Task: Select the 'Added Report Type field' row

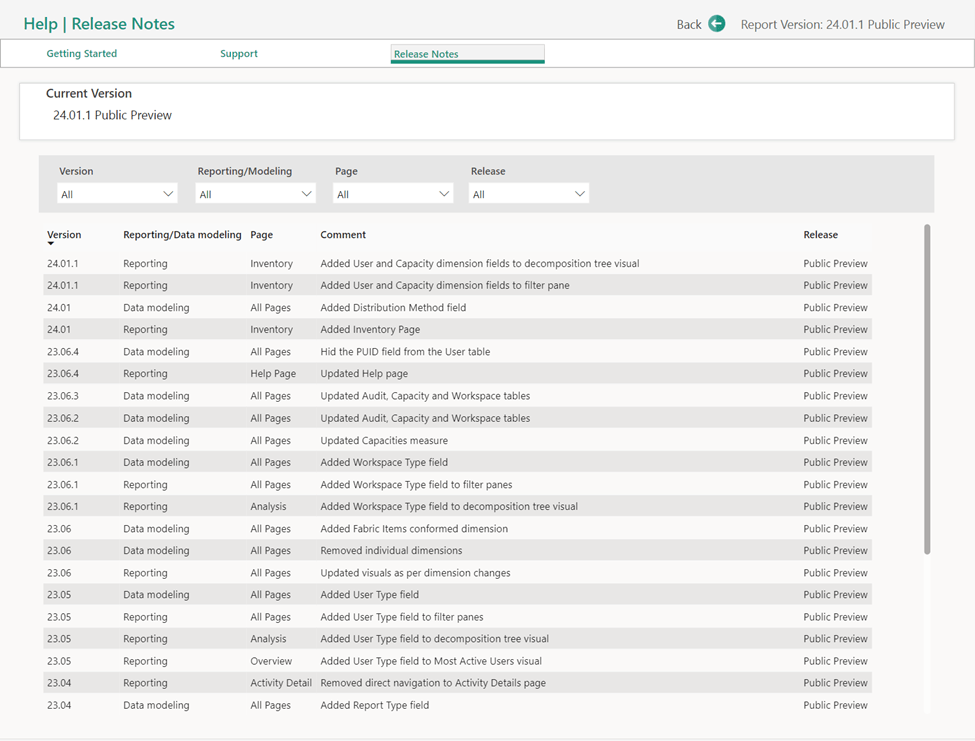Action: (374, 706)
